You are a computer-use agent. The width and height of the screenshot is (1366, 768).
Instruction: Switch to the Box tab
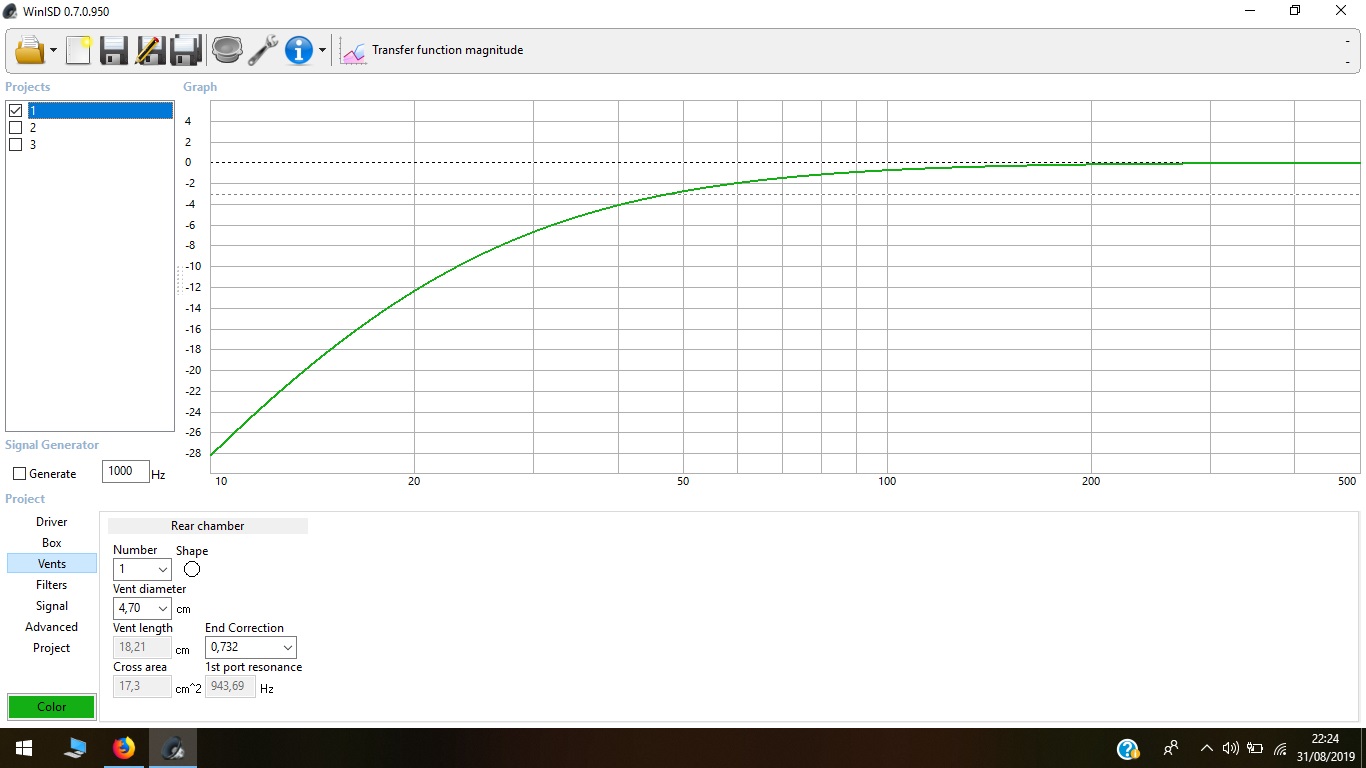click(x=52, y=543)
